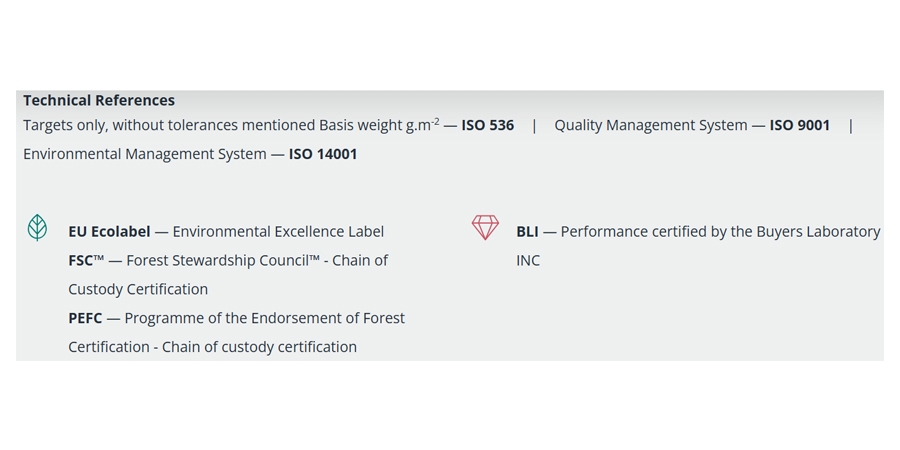Click the Environmental Management System text
Image resolution: width=900 pixels, height=450 pixels.
tap(145, 154)
